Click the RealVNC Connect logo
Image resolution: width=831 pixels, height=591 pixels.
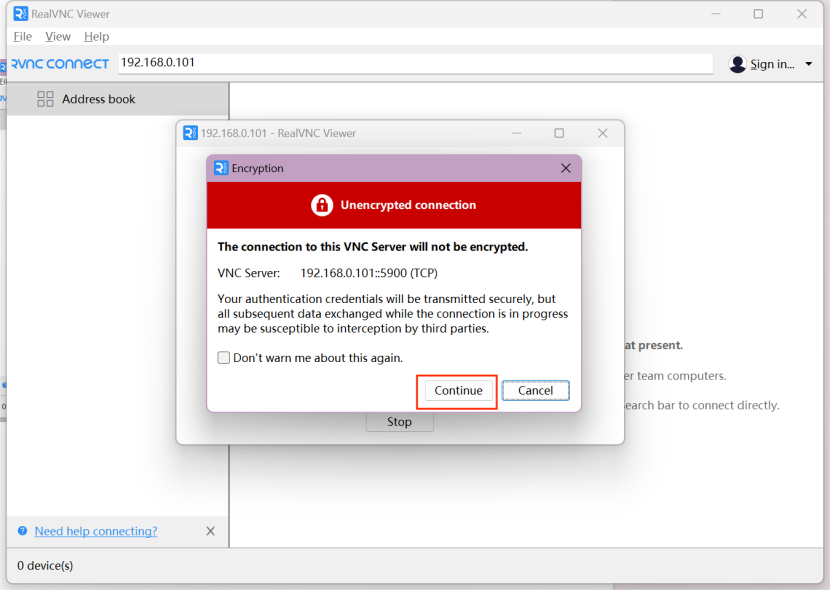click(x=58, y=64)
